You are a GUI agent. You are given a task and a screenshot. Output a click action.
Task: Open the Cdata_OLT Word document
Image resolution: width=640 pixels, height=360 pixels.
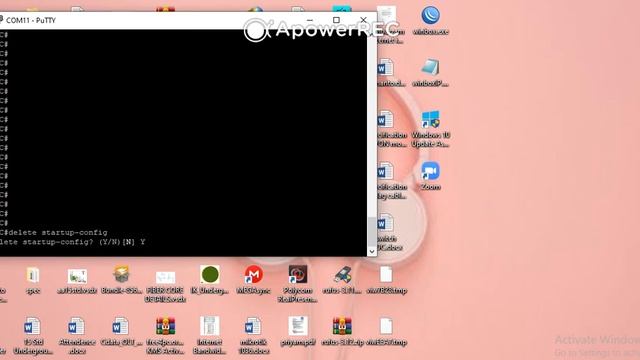point(121,331)
